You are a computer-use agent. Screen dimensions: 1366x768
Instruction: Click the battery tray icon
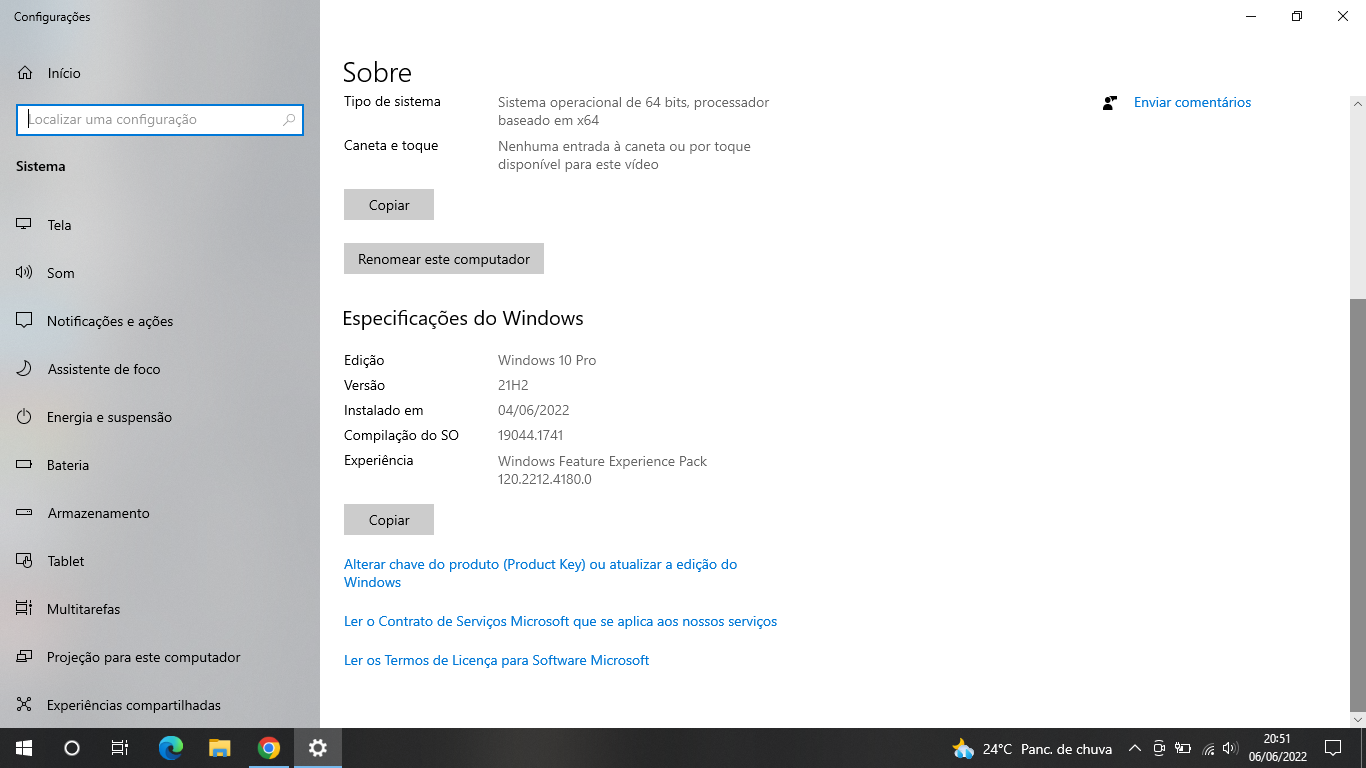[x=1183, y=748]
